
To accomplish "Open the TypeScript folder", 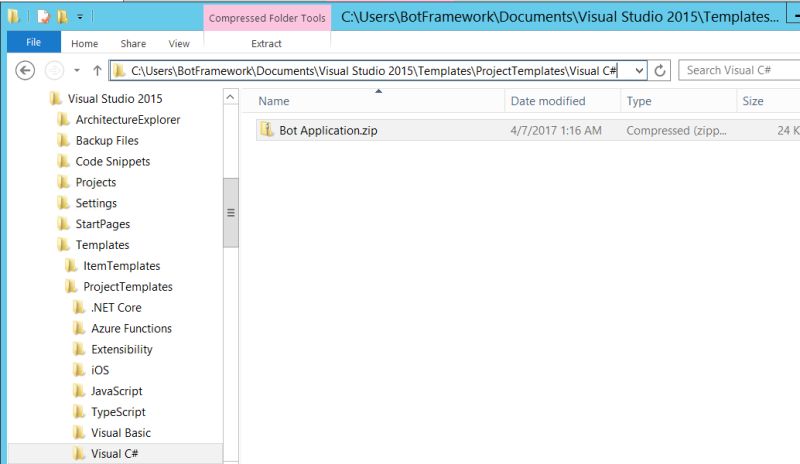I will coord(118,412).
